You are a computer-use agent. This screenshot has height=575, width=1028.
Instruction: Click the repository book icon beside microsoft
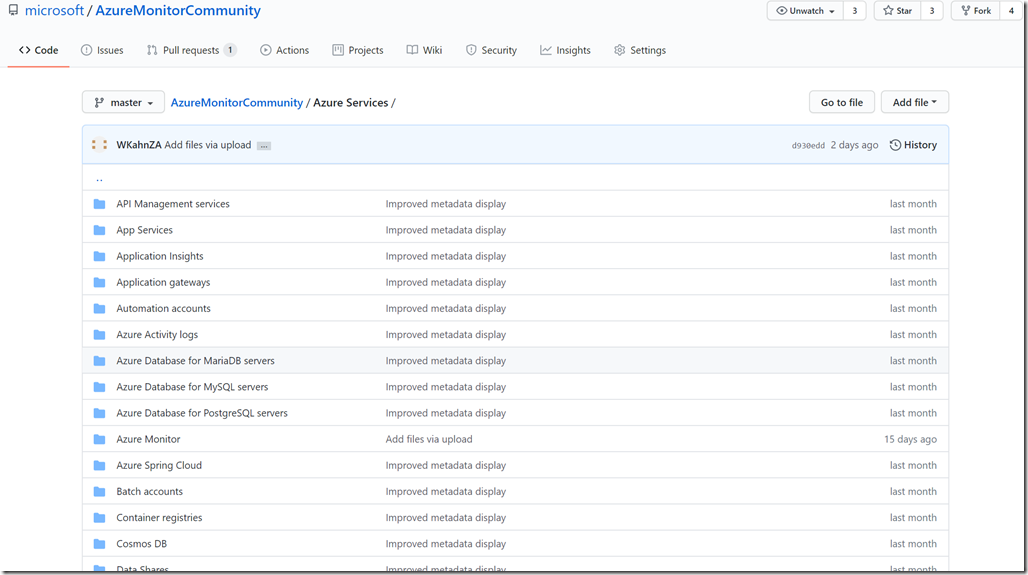click(x=13, y=10)
